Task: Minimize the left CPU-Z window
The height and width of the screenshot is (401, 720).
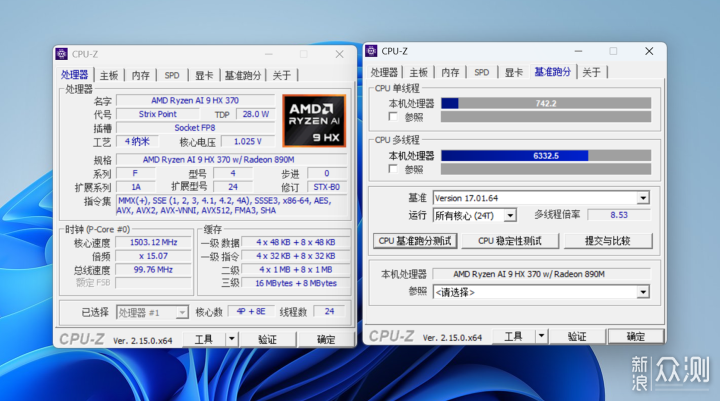Action: (x=269, y=54)
